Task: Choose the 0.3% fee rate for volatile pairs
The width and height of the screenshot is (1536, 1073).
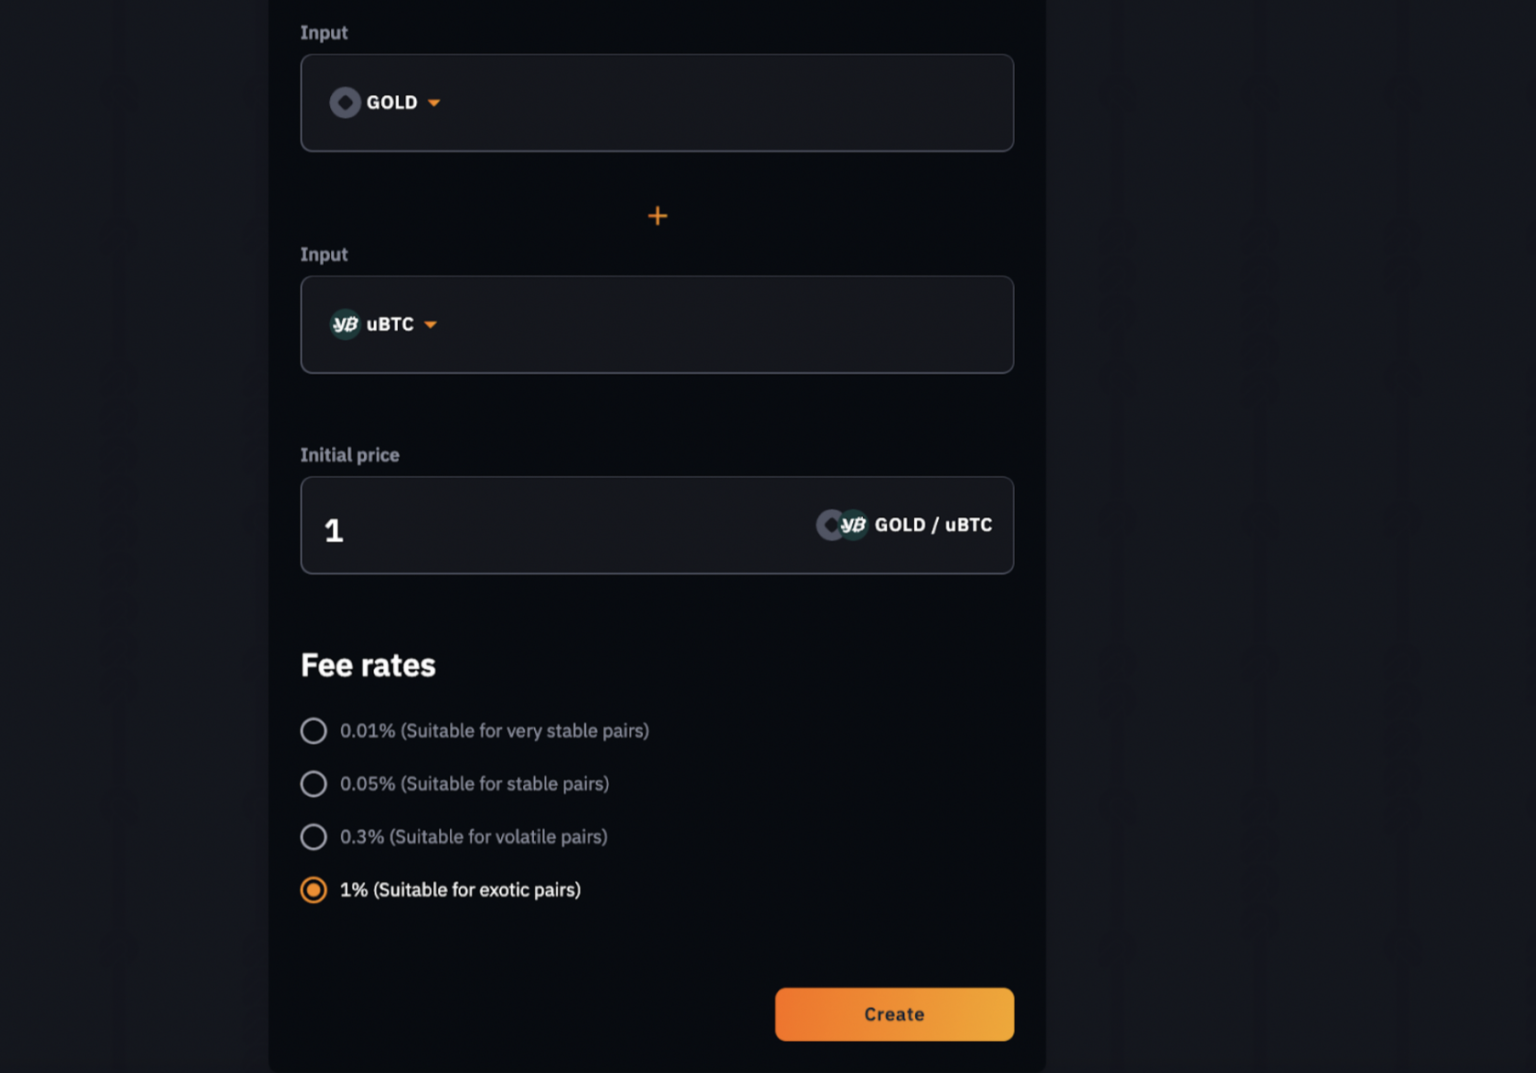Action: 313,837
